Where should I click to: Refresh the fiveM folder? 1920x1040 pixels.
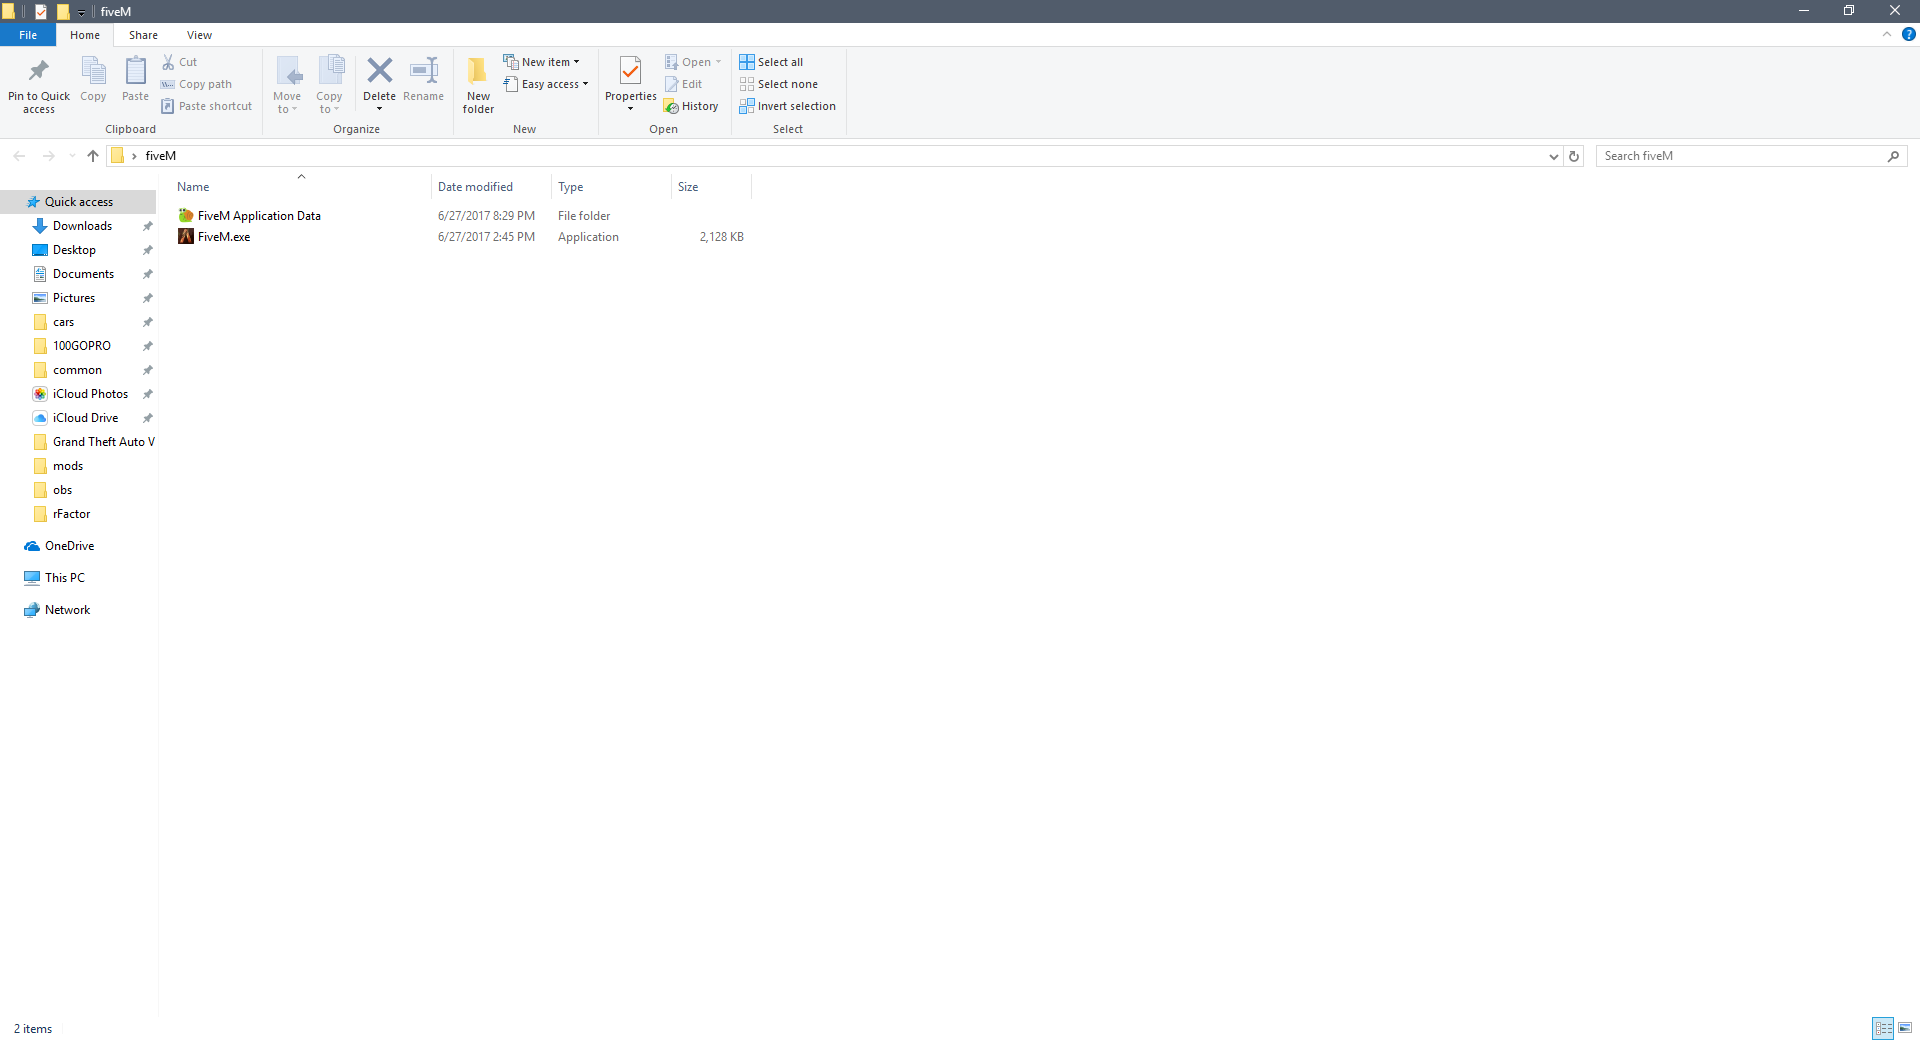(x=1574, y=156)
